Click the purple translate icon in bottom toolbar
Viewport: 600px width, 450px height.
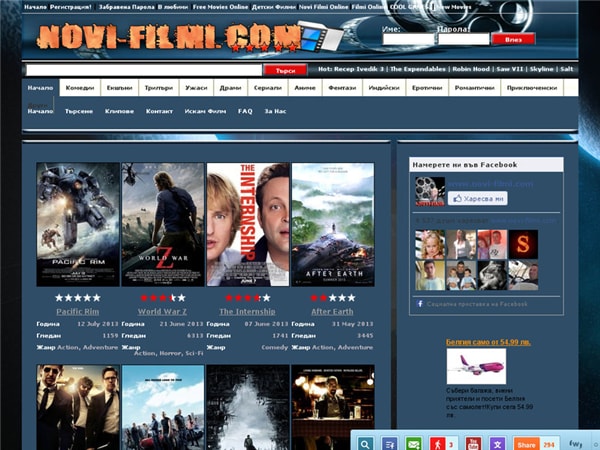(x=497, y=444)
